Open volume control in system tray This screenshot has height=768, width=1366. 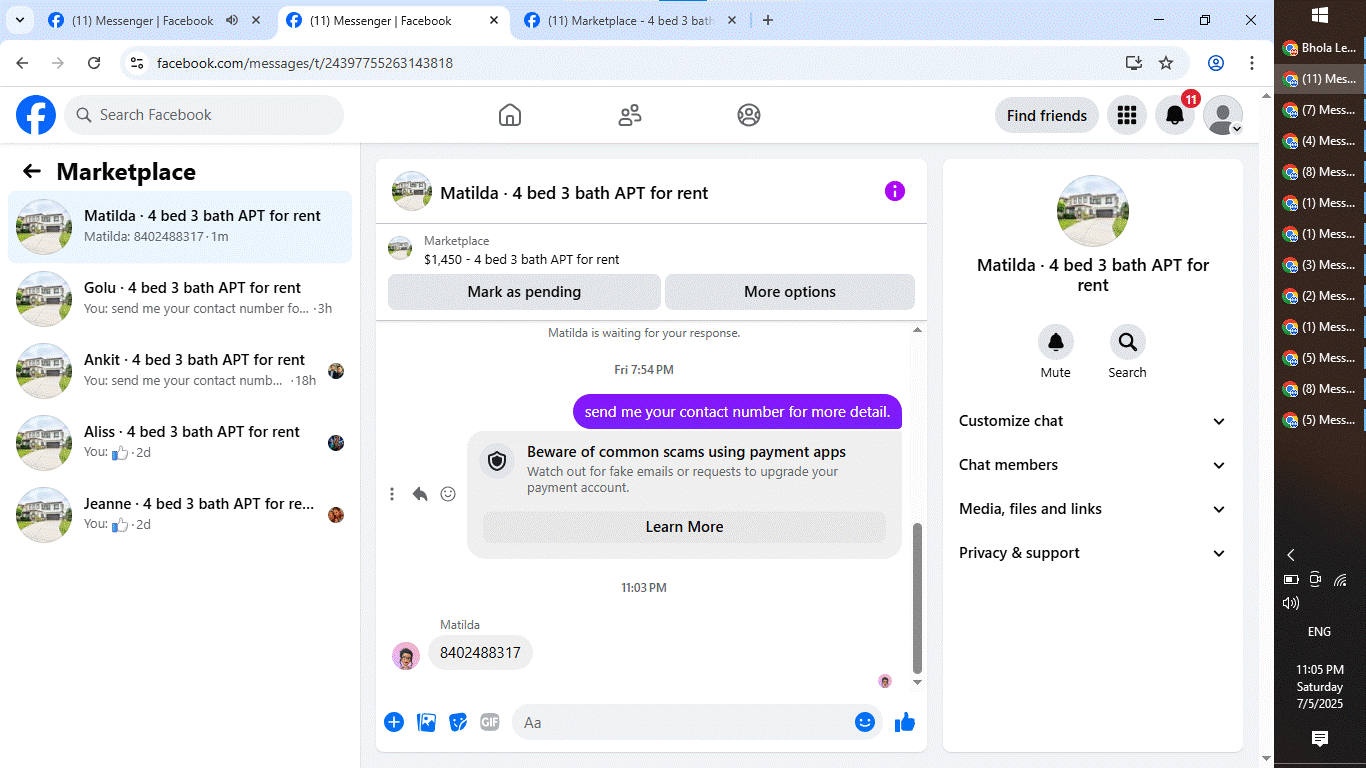pyautogui.click(x=1291, y=603)
